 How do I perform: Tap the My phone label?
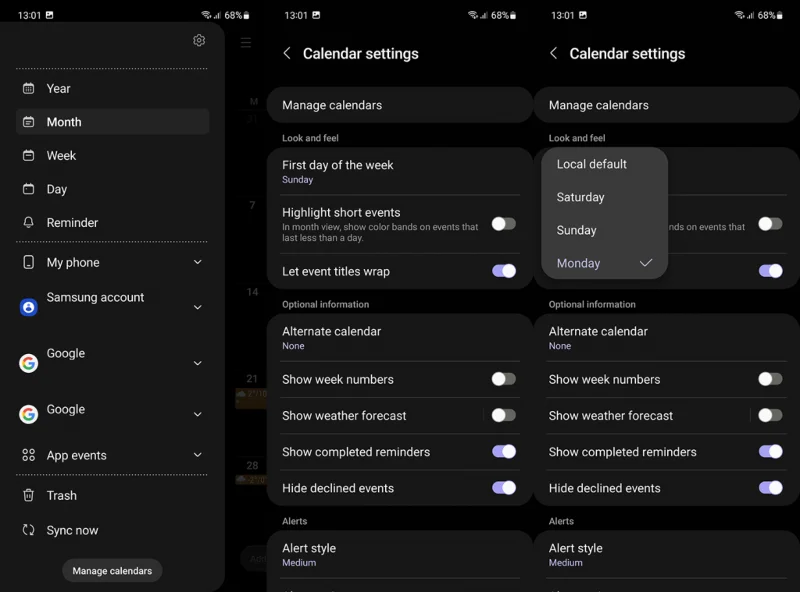tap(73, 262)
